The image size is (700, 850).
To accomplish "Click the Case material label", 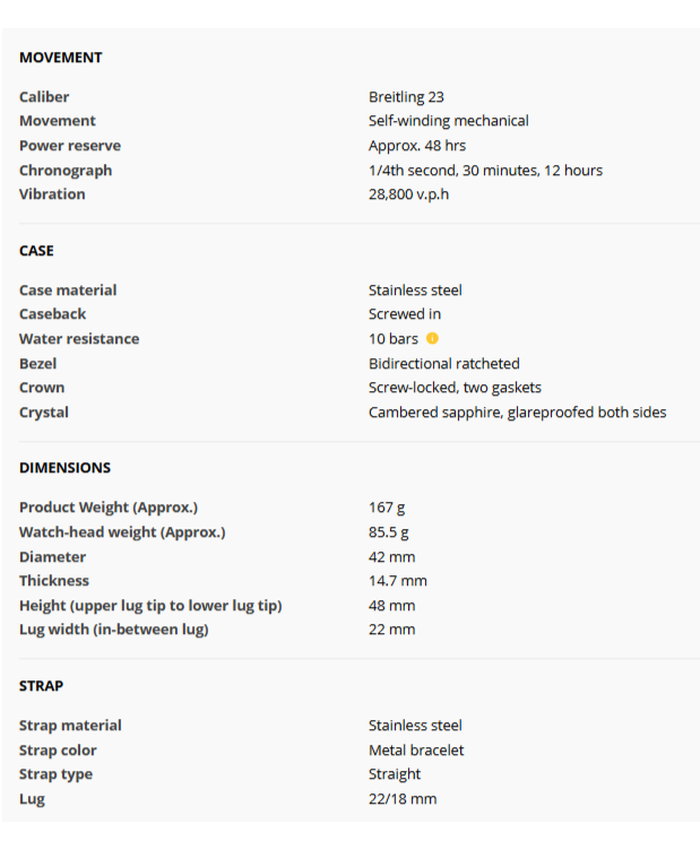I will point(68,290).
